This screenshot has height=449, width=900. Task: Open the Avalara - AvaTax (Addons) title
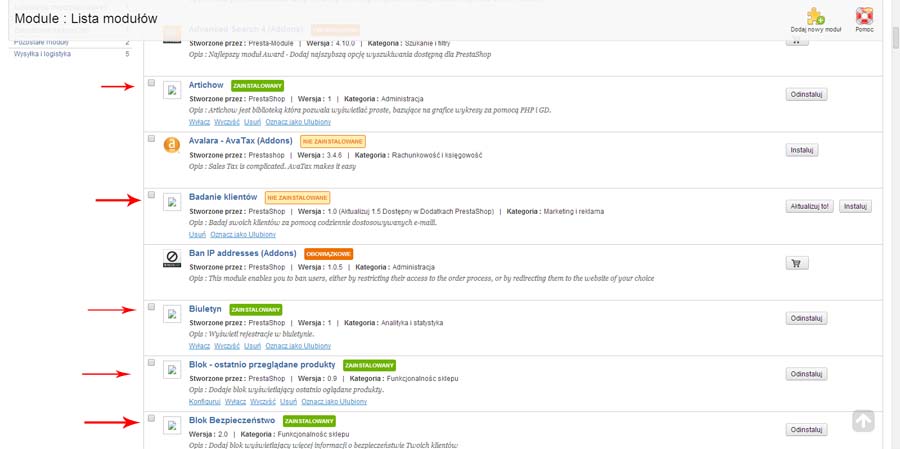(x=240, y=141)
